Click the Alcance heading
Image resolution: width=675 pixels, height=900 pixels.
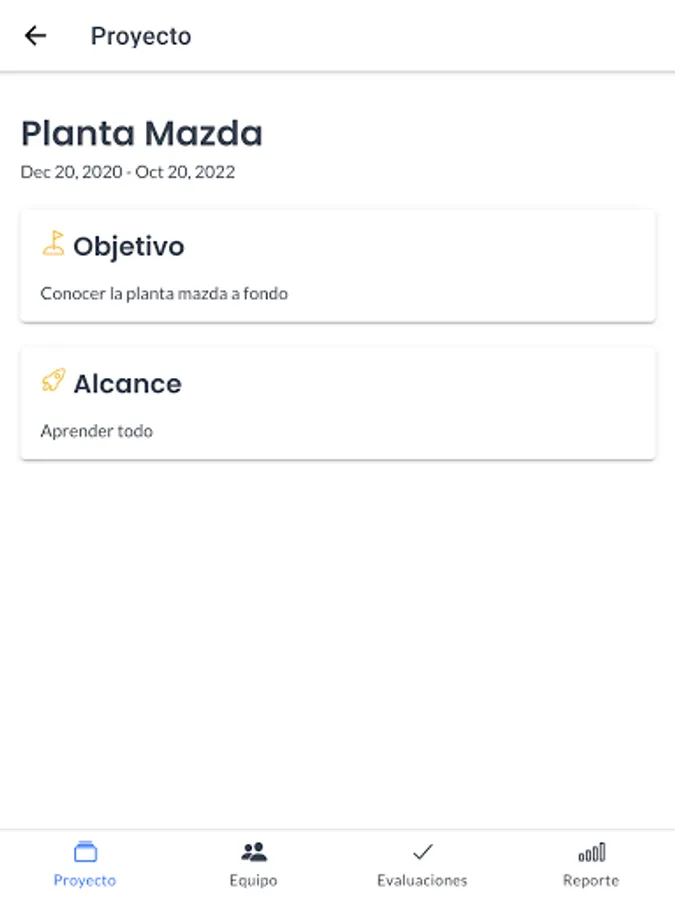pos(127,384)
